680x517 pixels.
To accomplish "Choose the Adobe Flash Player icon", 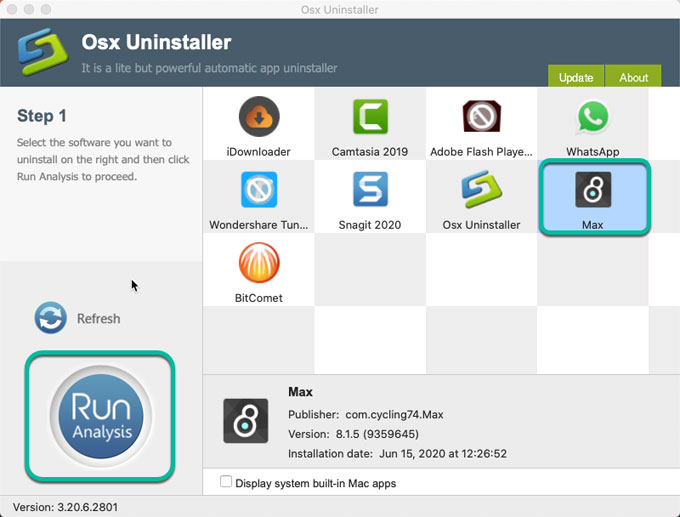I will pos(481,116).
